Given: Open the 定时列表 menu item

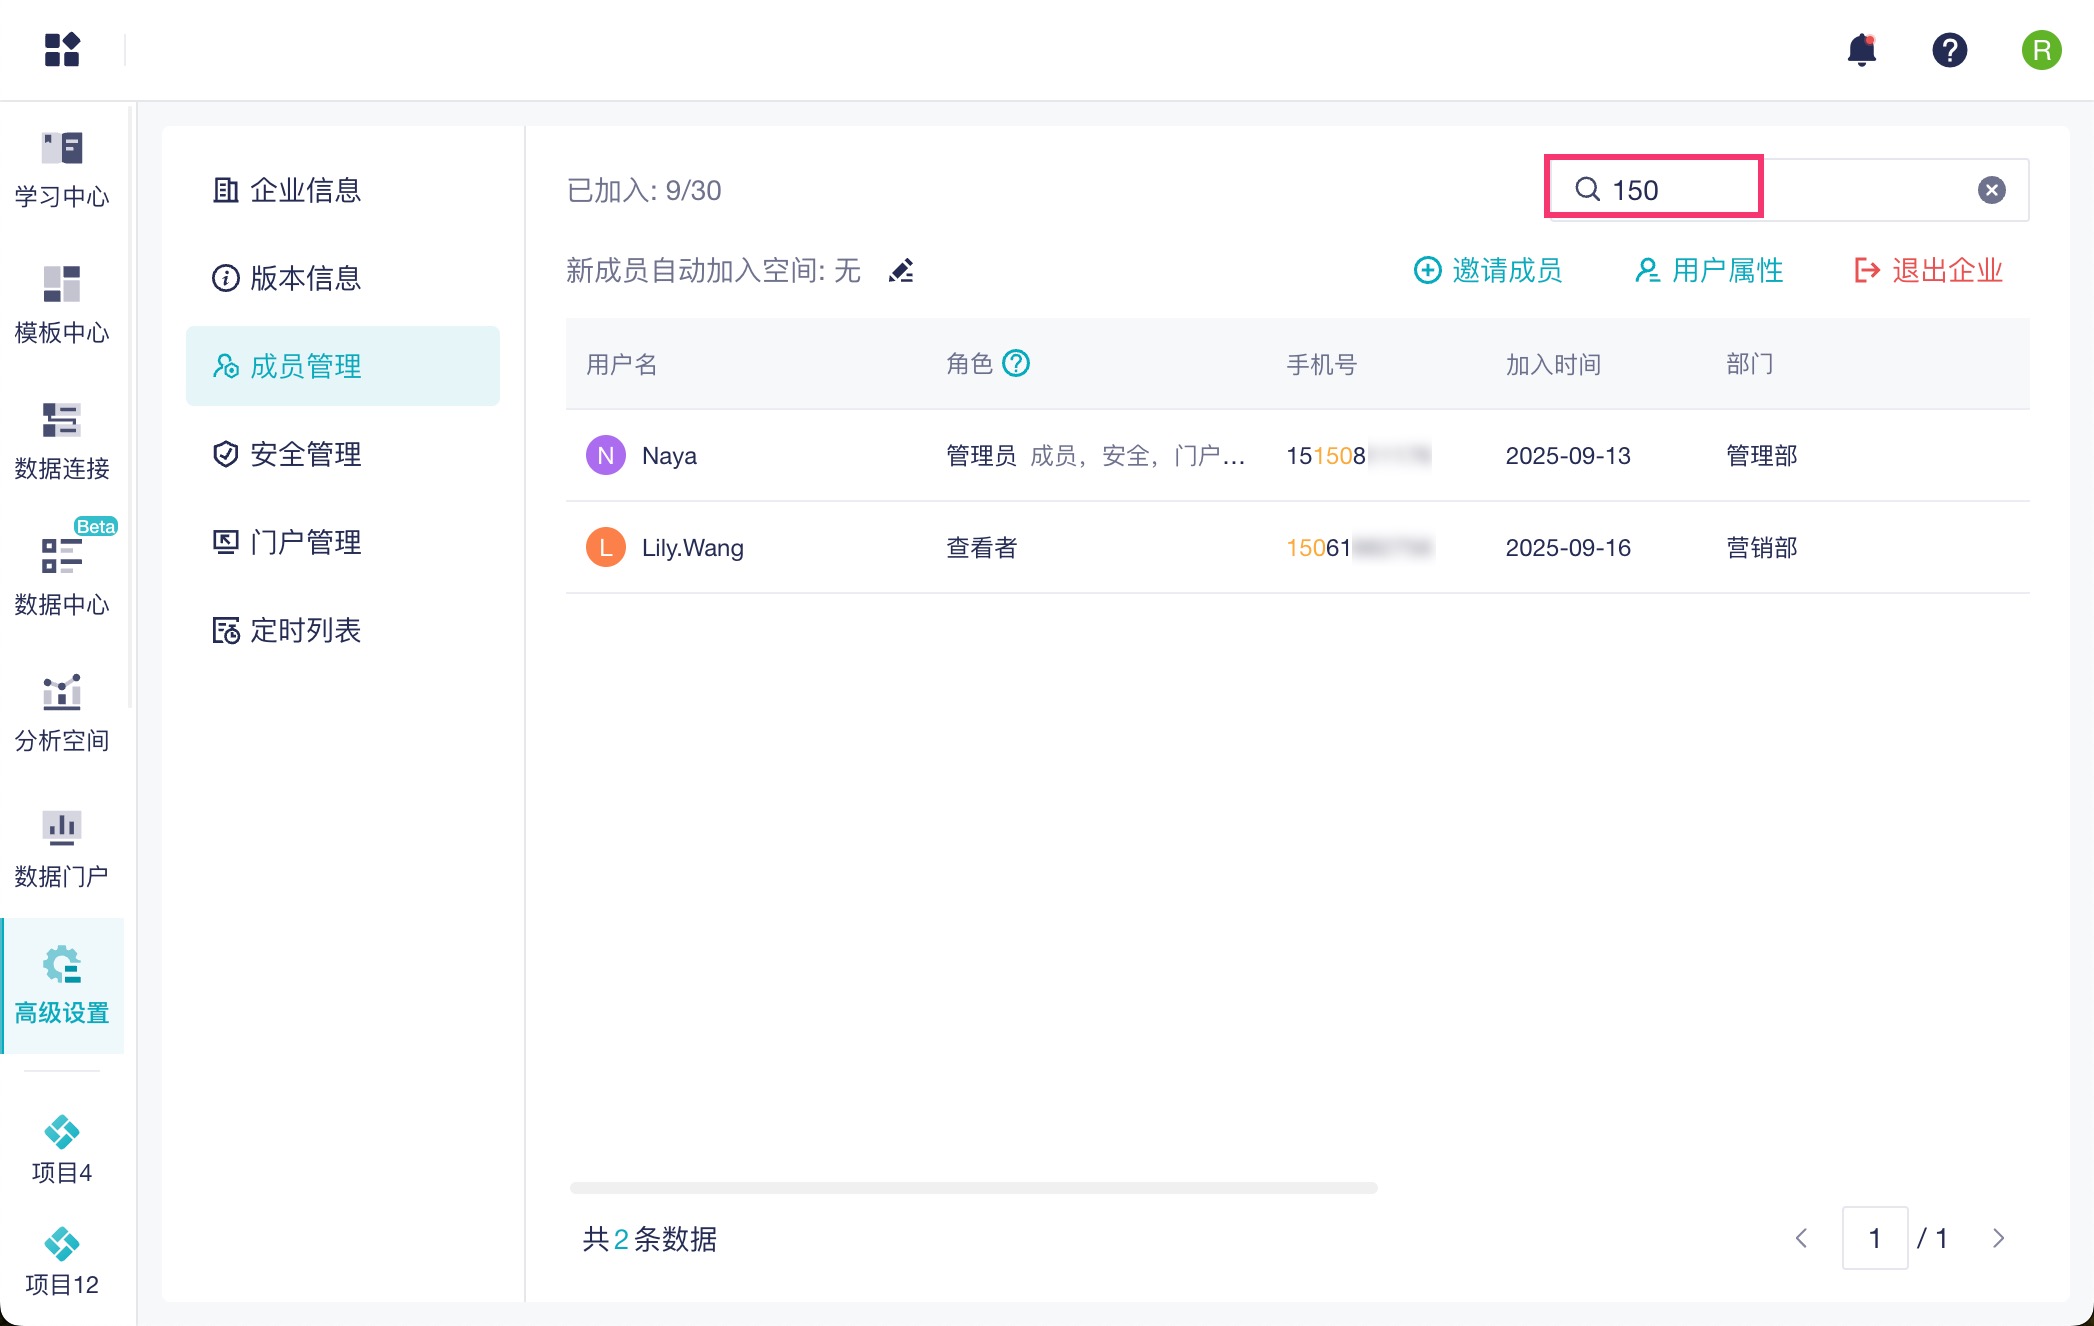Looking at the screenshot, I should pyautogui.click(x=343, y=630).
